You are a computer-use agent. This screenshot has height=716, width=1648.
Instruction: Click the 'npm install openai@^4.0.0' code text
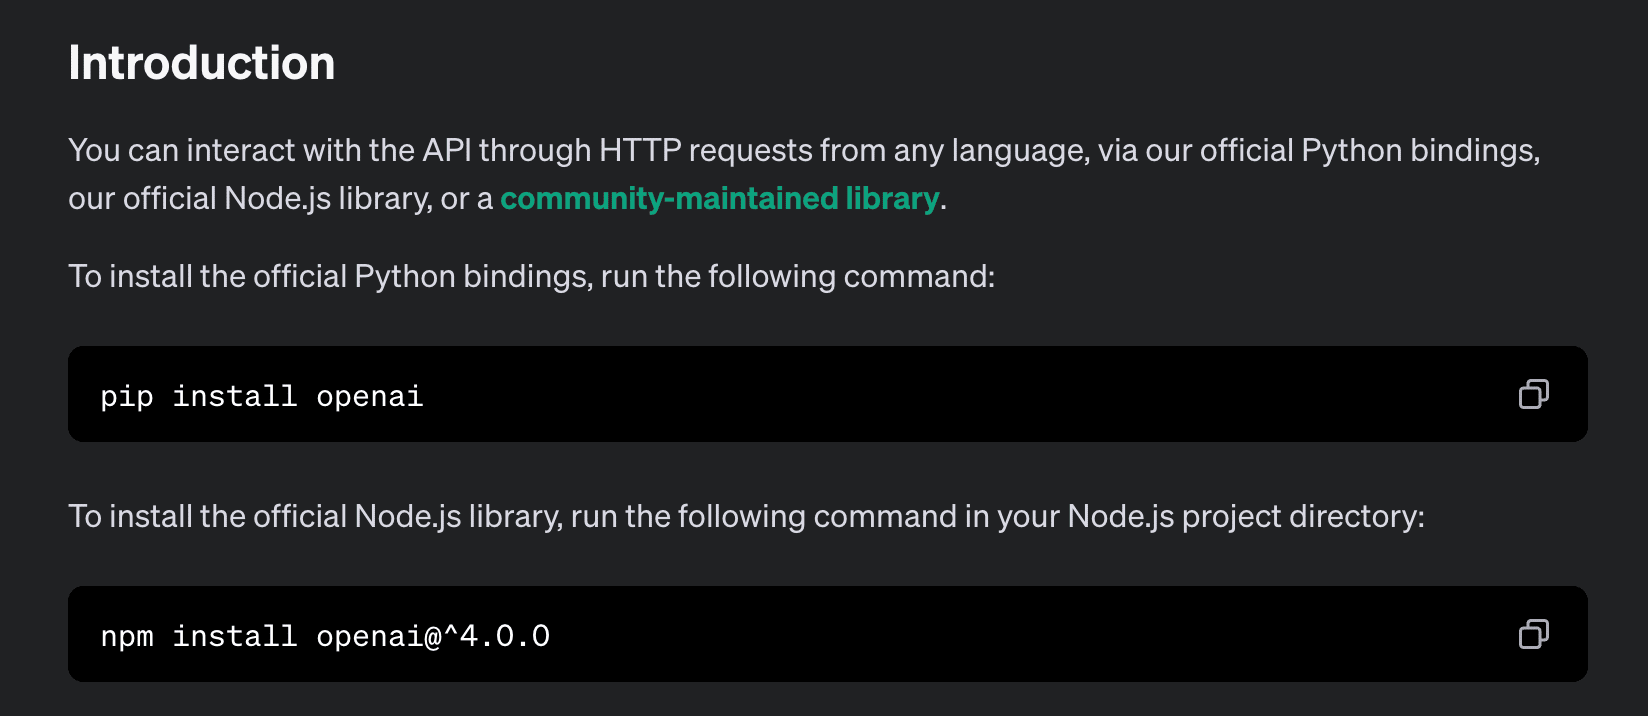point(325,636)
